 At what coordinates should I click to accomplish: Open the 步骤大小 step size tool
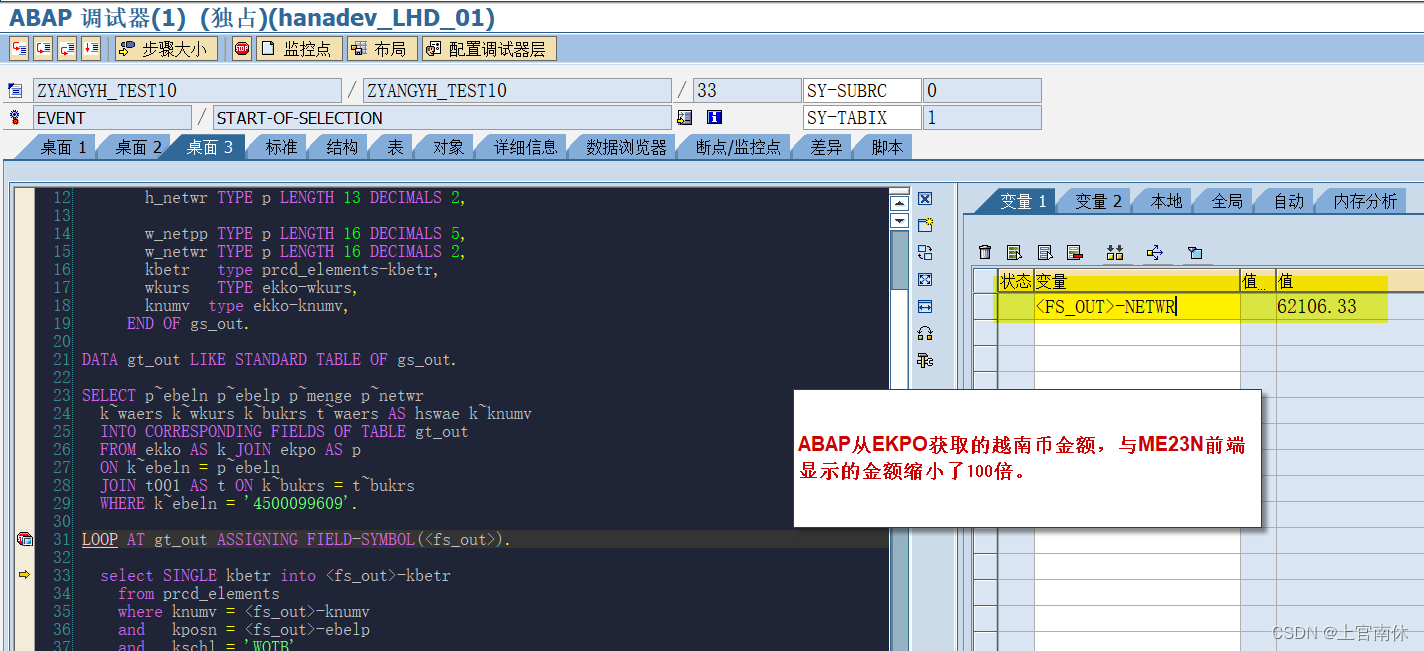166,47
